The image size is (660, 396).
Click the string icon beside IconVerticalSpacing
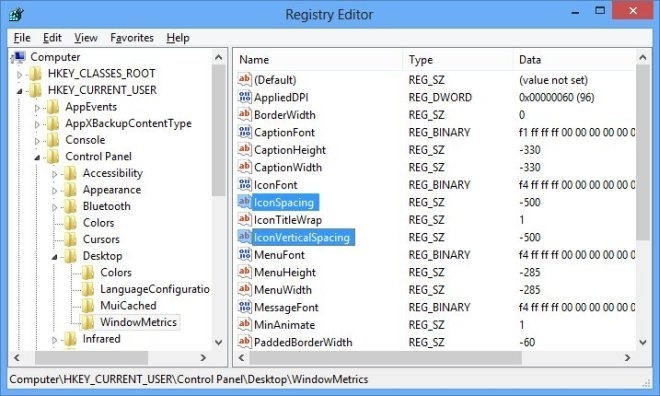pyautogui.click(x=245, y=237)
